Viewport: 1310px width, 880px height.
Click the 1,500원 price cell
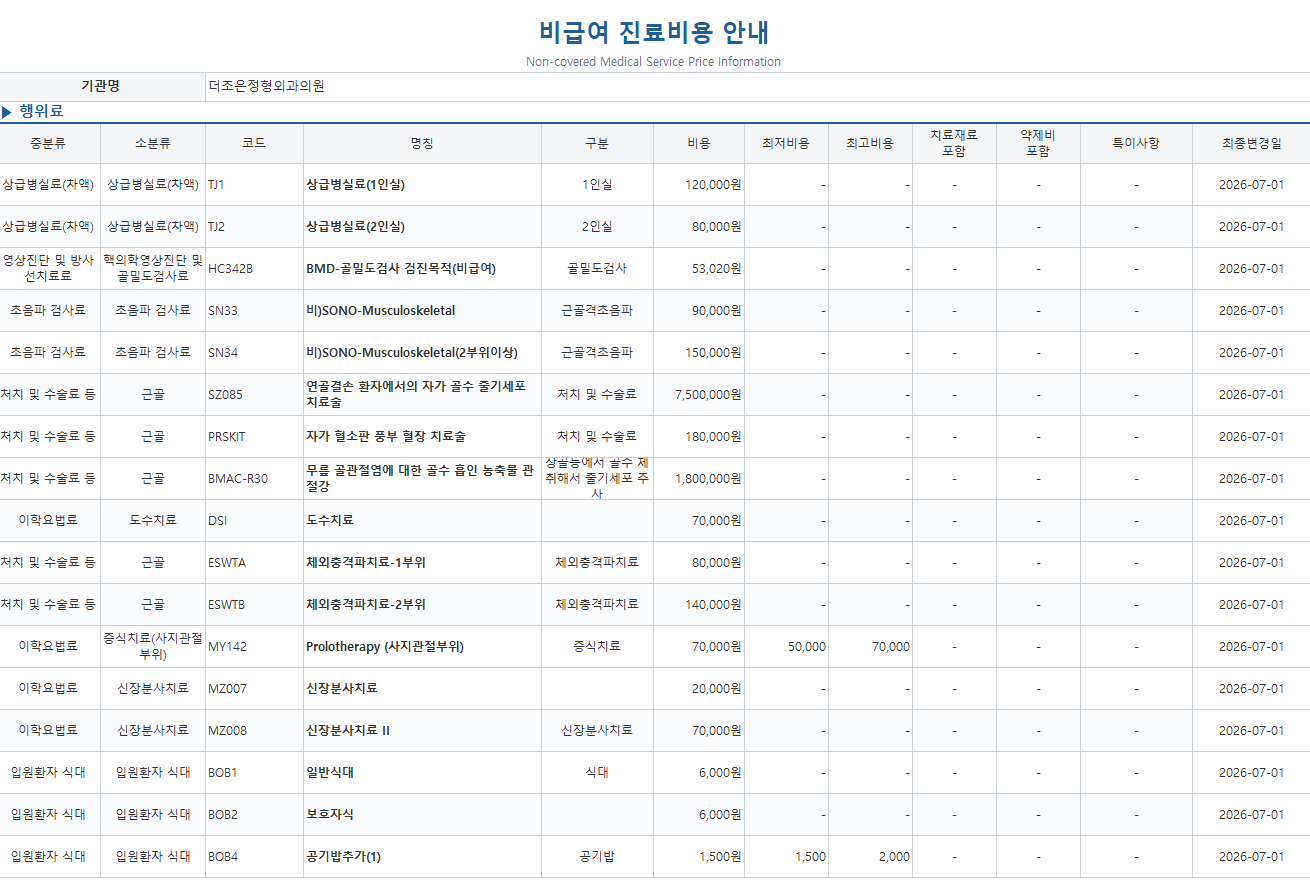pyautogui.click(x=699, y=857)
